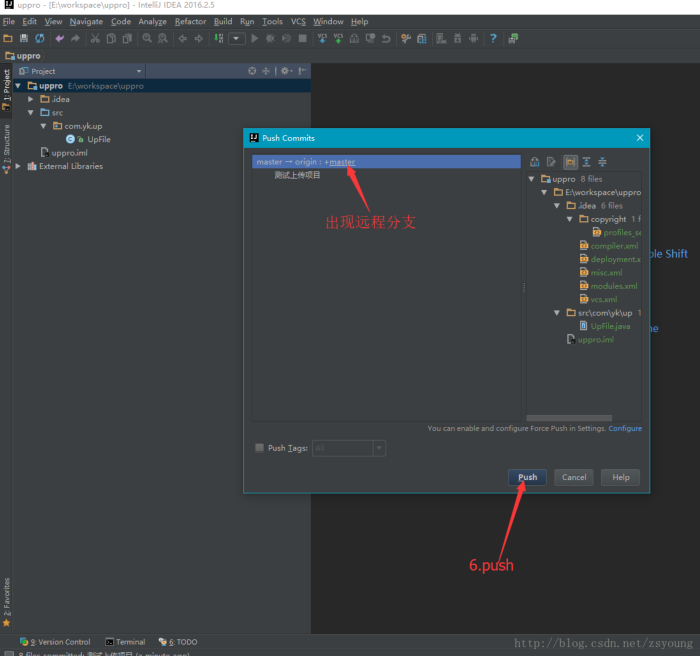700x656 pixels.
Task: Open the Push Tags dropdown
Action: pos(379,448)
